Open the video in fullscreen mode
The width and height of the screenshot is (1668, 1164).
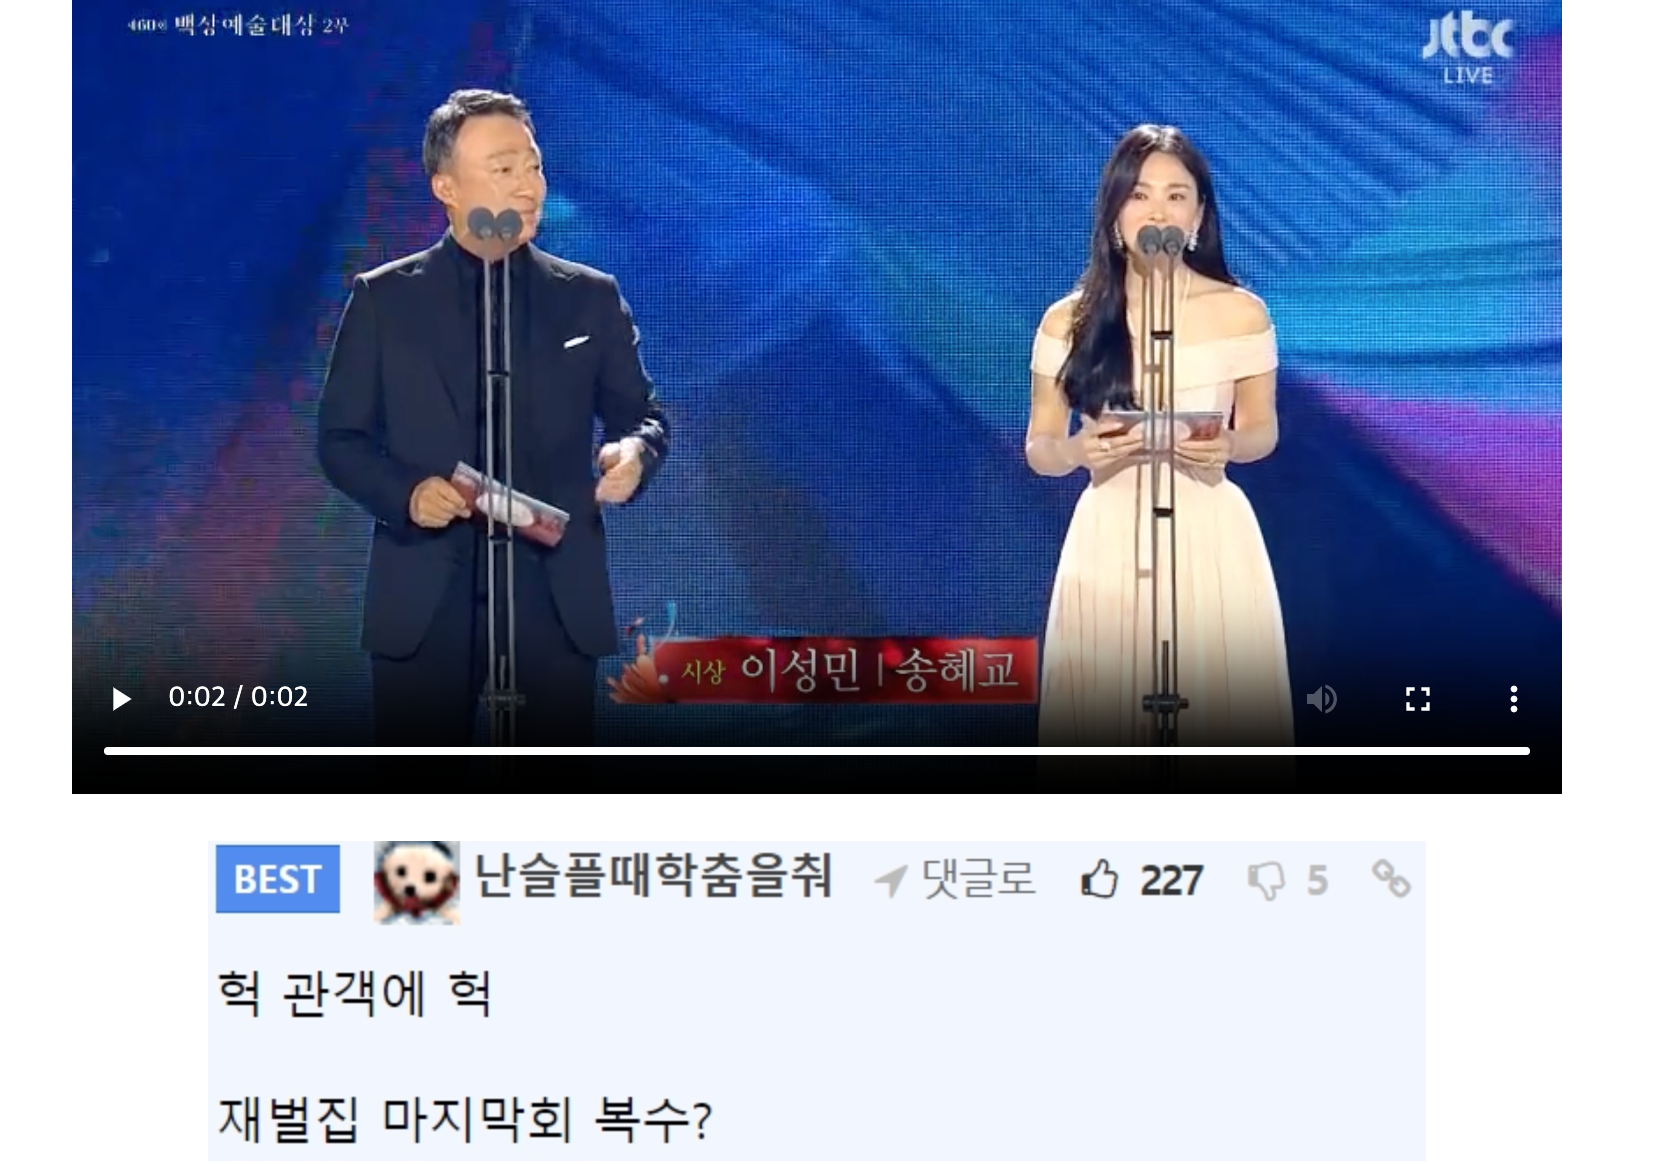point(1417,699)
